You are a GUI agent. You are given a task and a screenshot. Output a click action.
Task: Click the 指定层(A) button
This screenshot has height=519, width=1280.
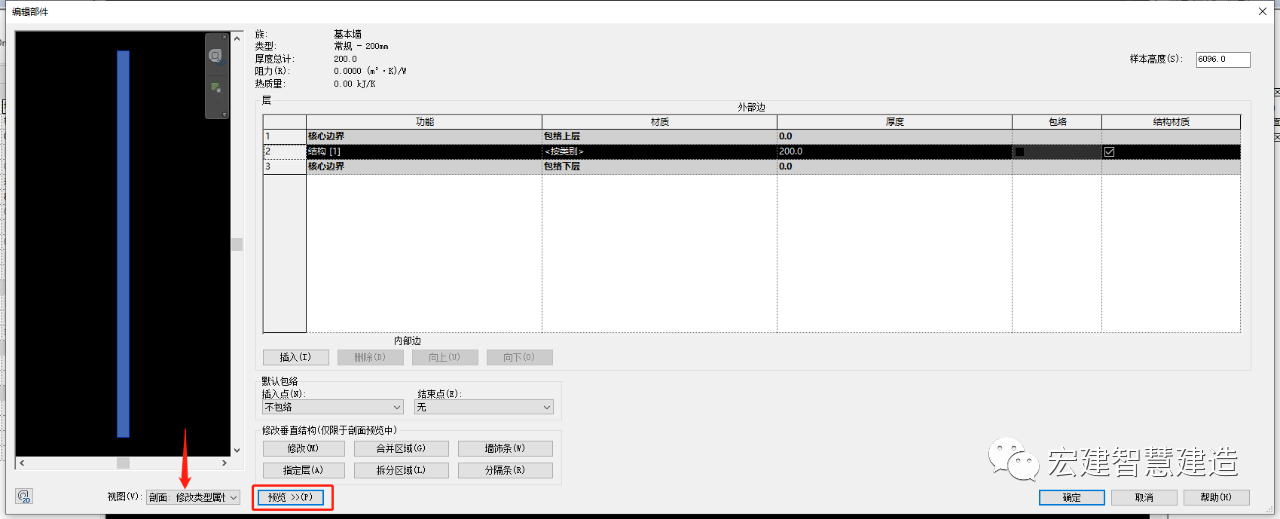[x=303, y=470]
